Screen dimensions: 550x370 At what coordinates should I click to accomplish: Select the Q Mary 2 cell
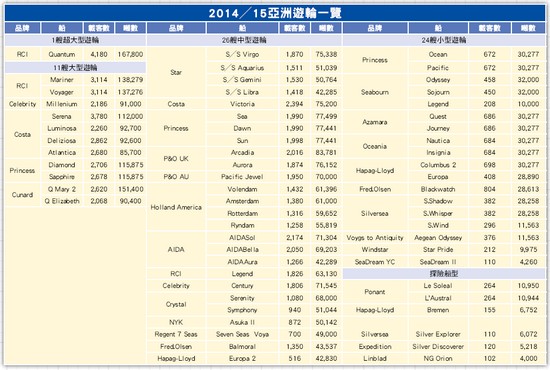click(62, 189)
